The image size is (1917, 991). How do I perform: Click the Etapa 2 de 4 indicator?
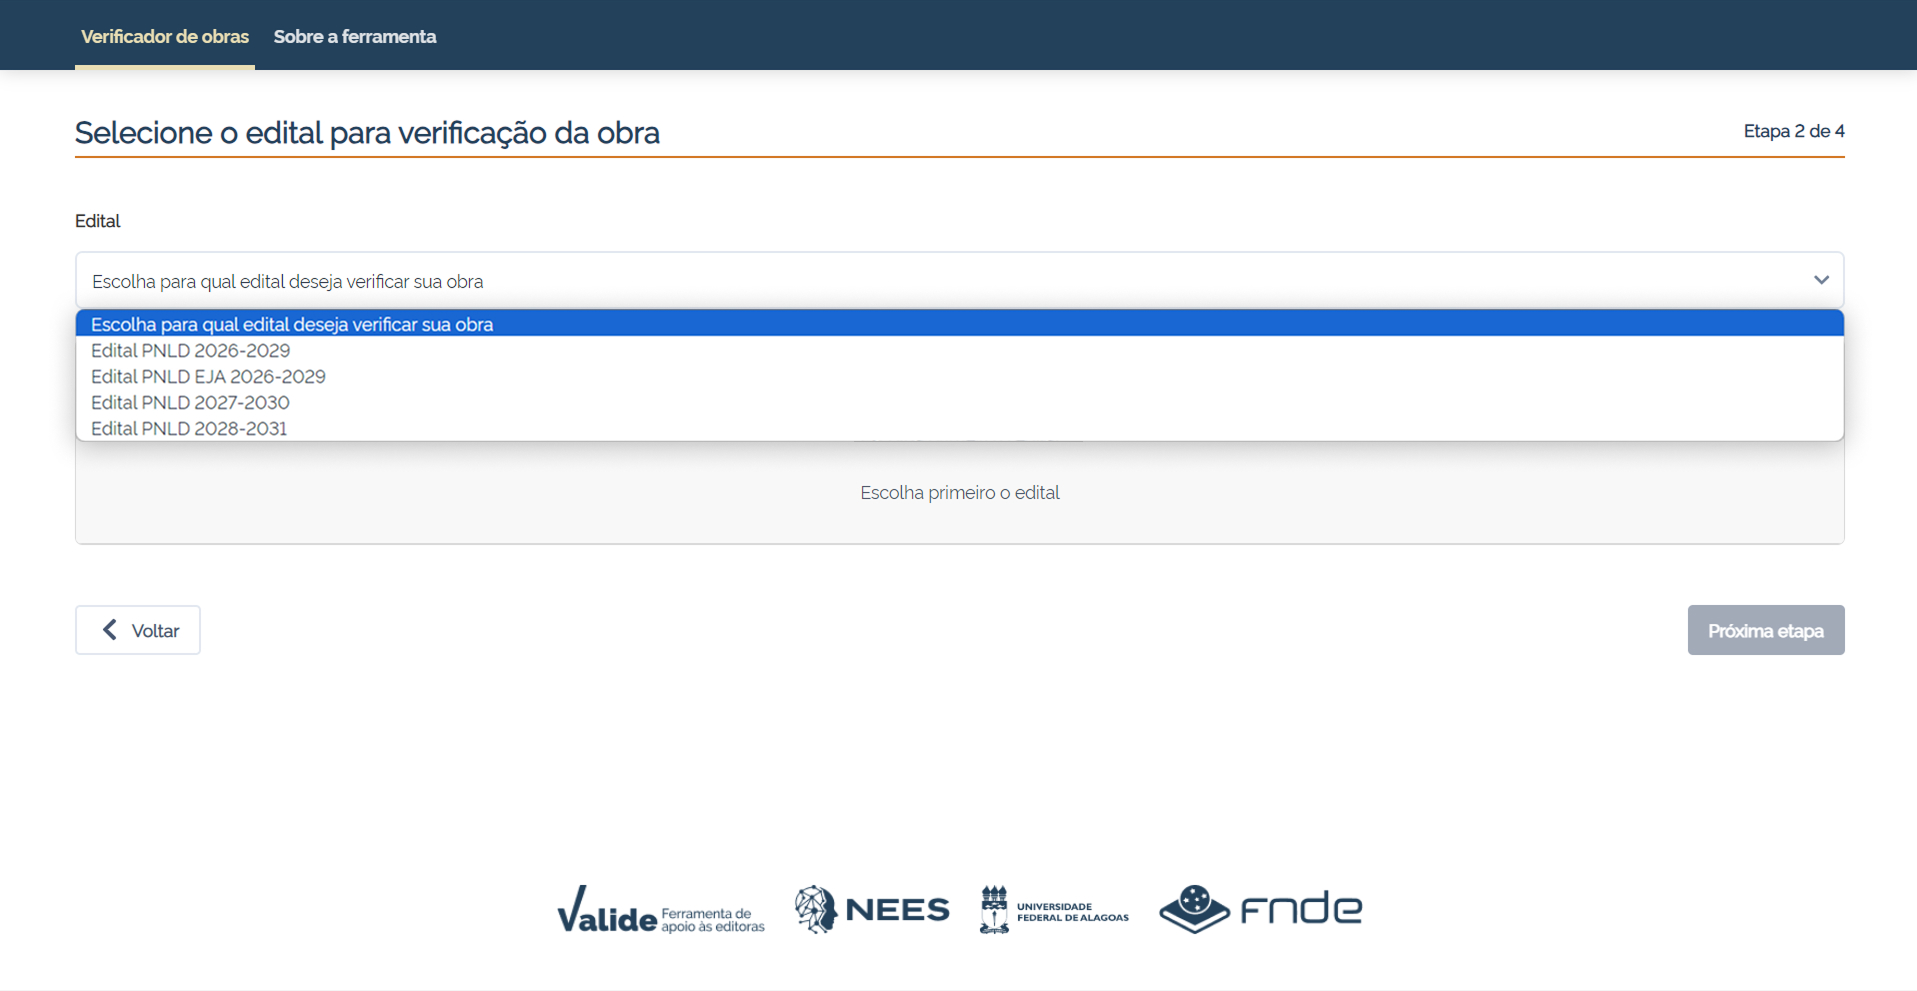1794,131
